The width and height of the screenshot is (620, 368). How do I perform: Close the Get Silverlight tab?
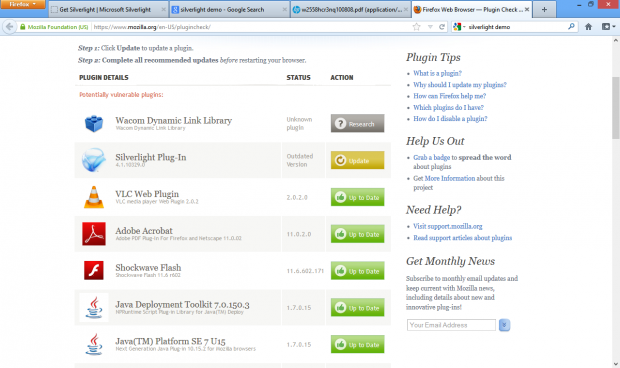pos(163,9)
